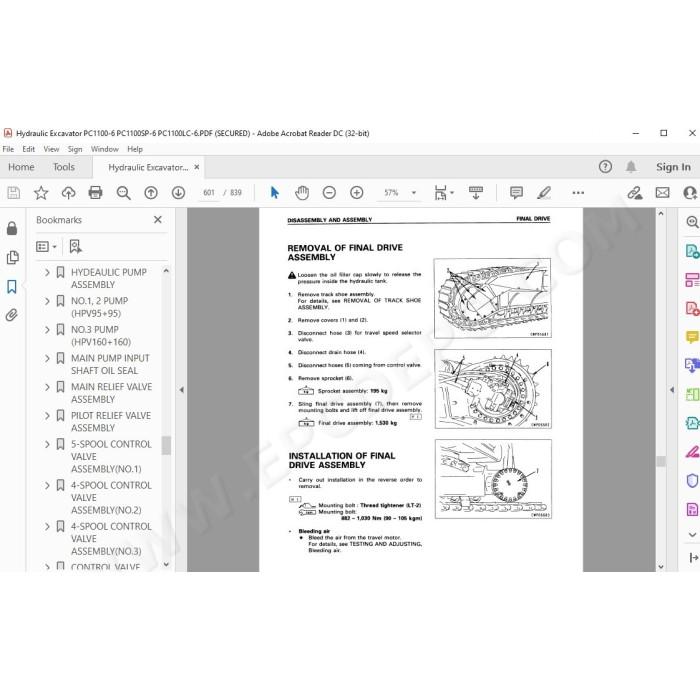Add a comment note
The height and width of the screenshot is (700, 700).
tap(516, 193)
